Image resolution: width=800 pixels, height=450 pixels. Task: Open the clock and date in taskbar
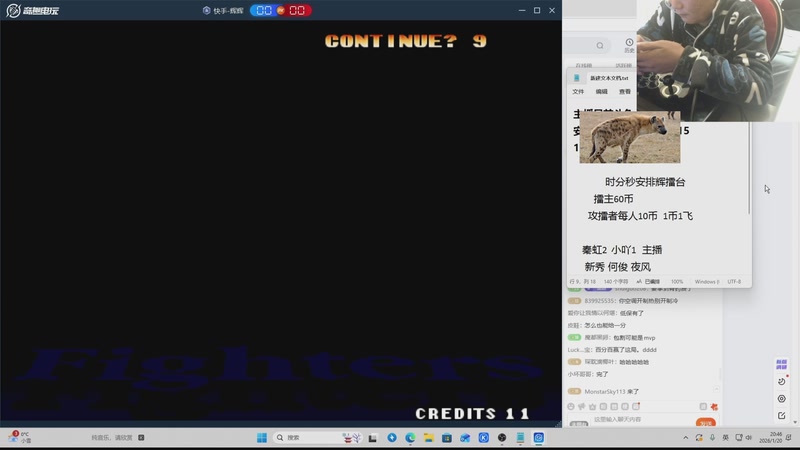(771, 437)
